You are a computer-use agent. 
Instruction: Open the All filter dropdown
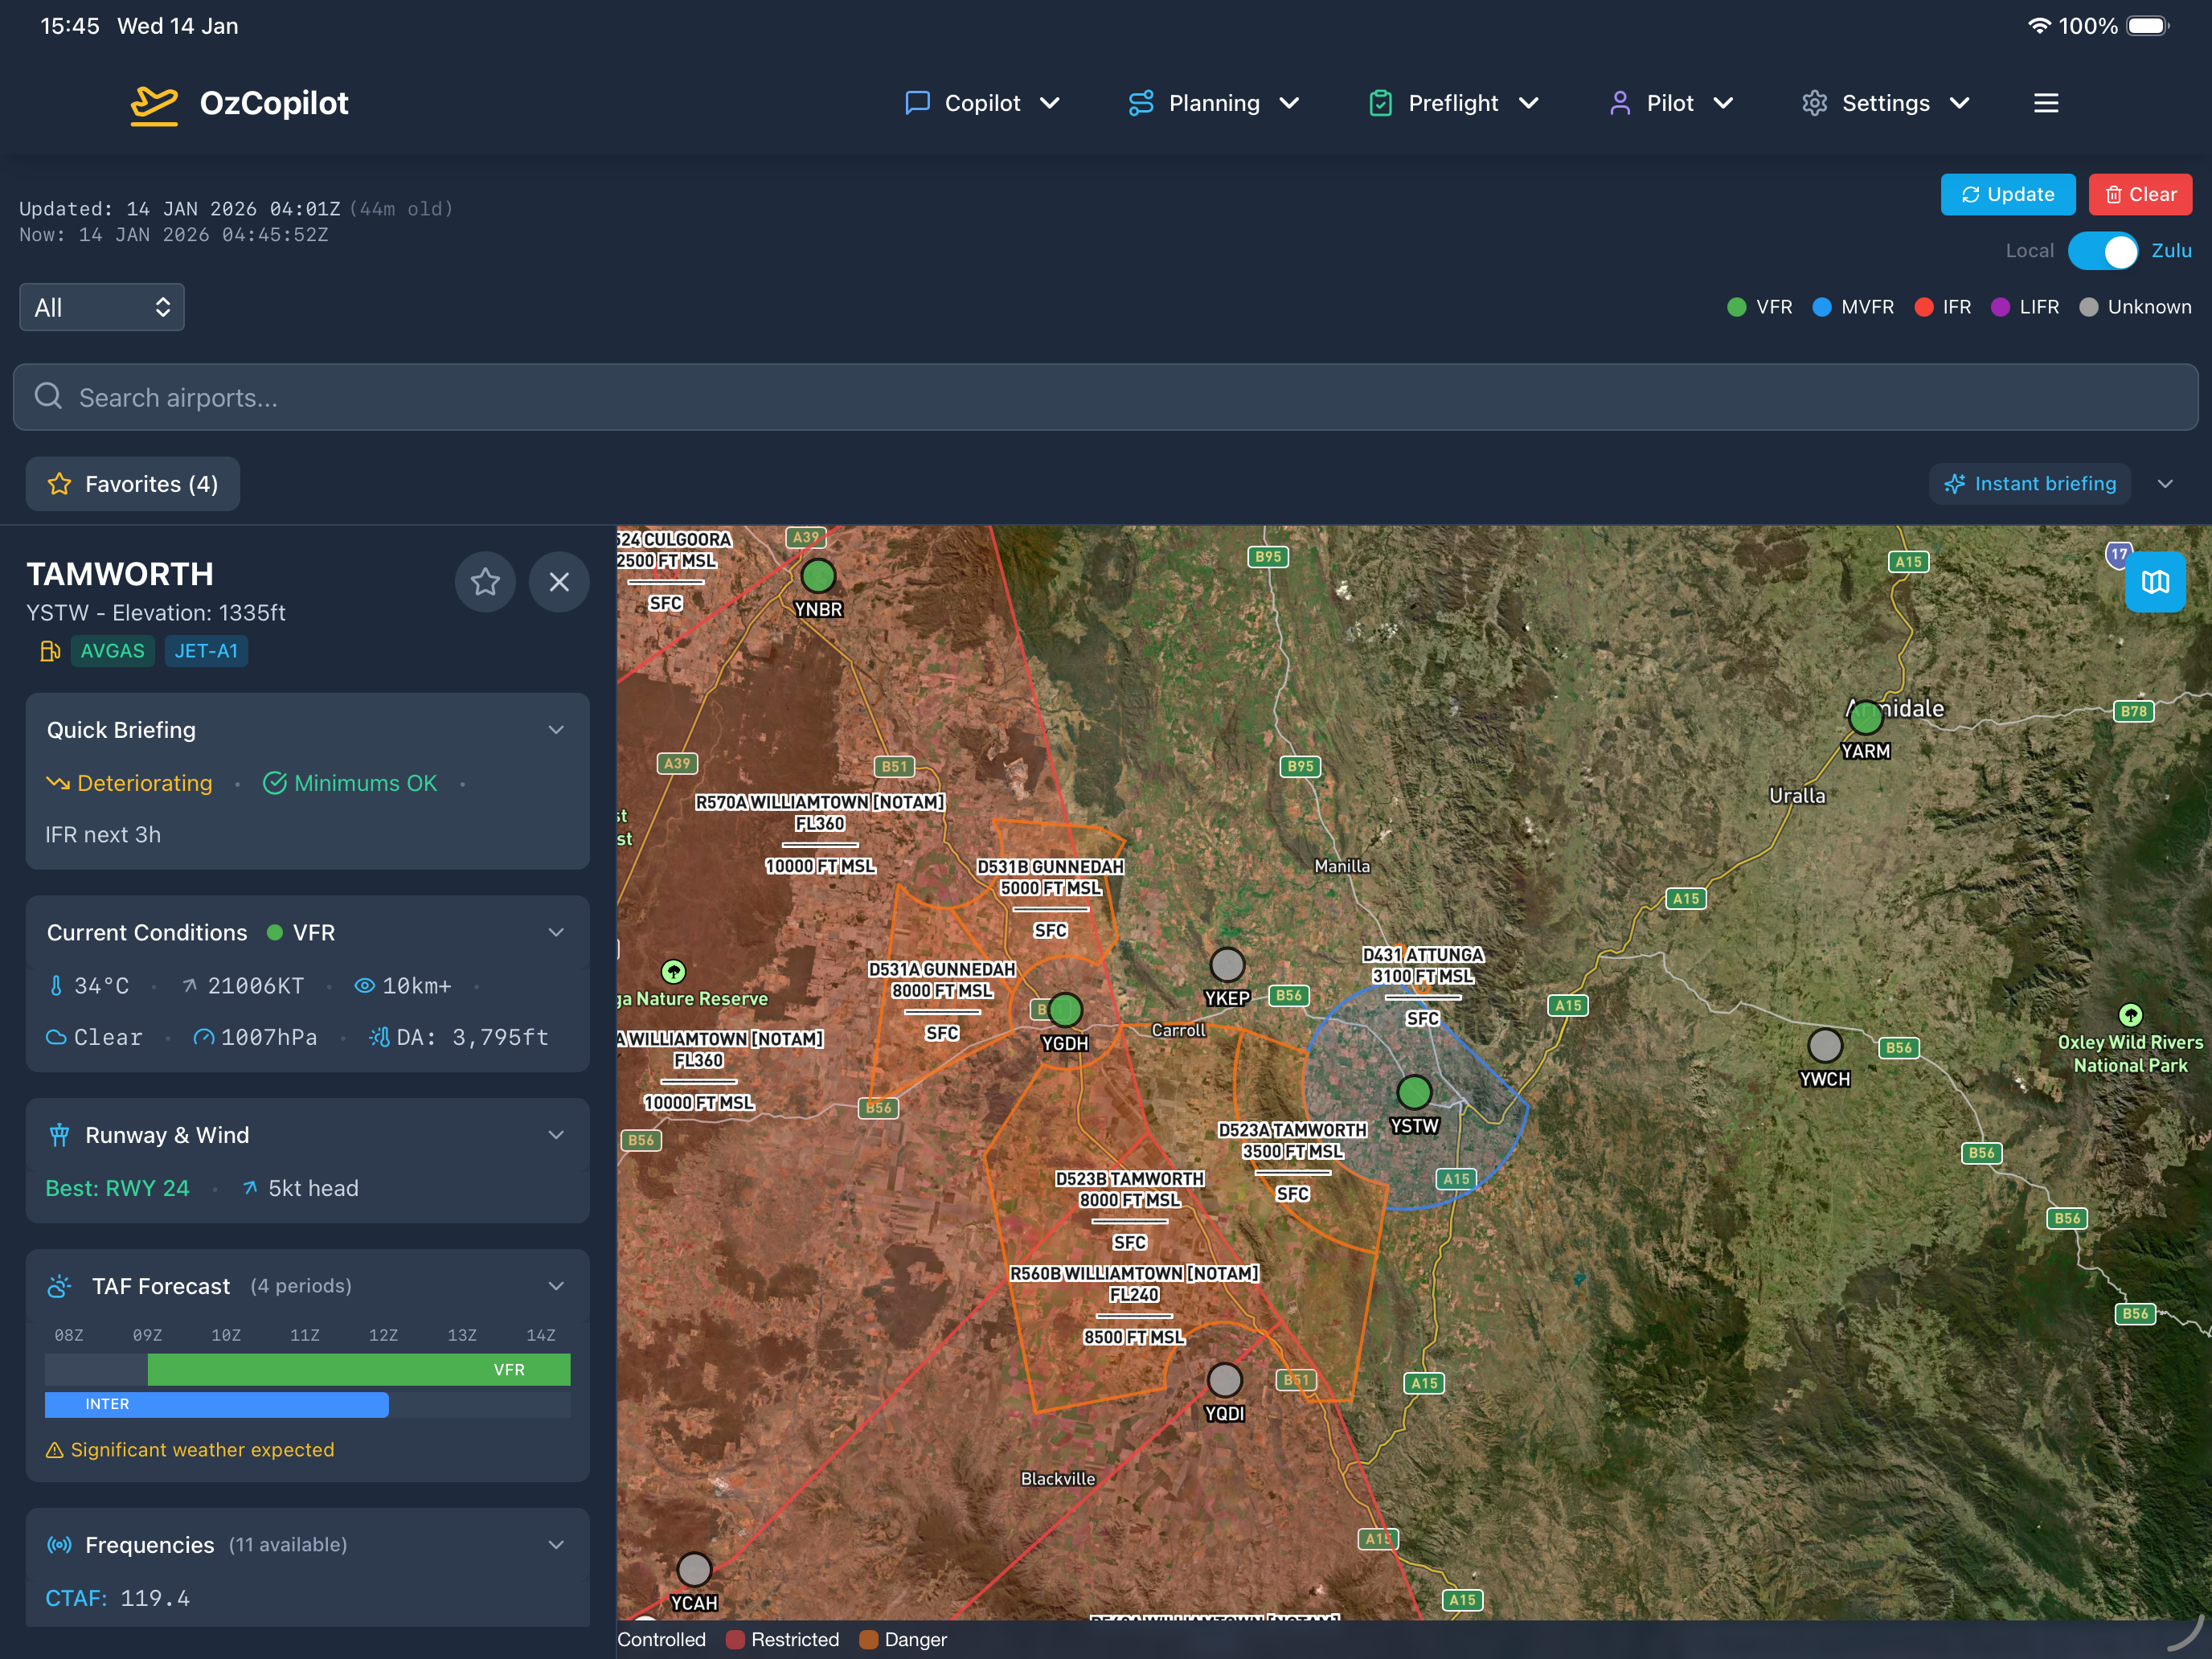pyautogui.click(x=102, y=307)
